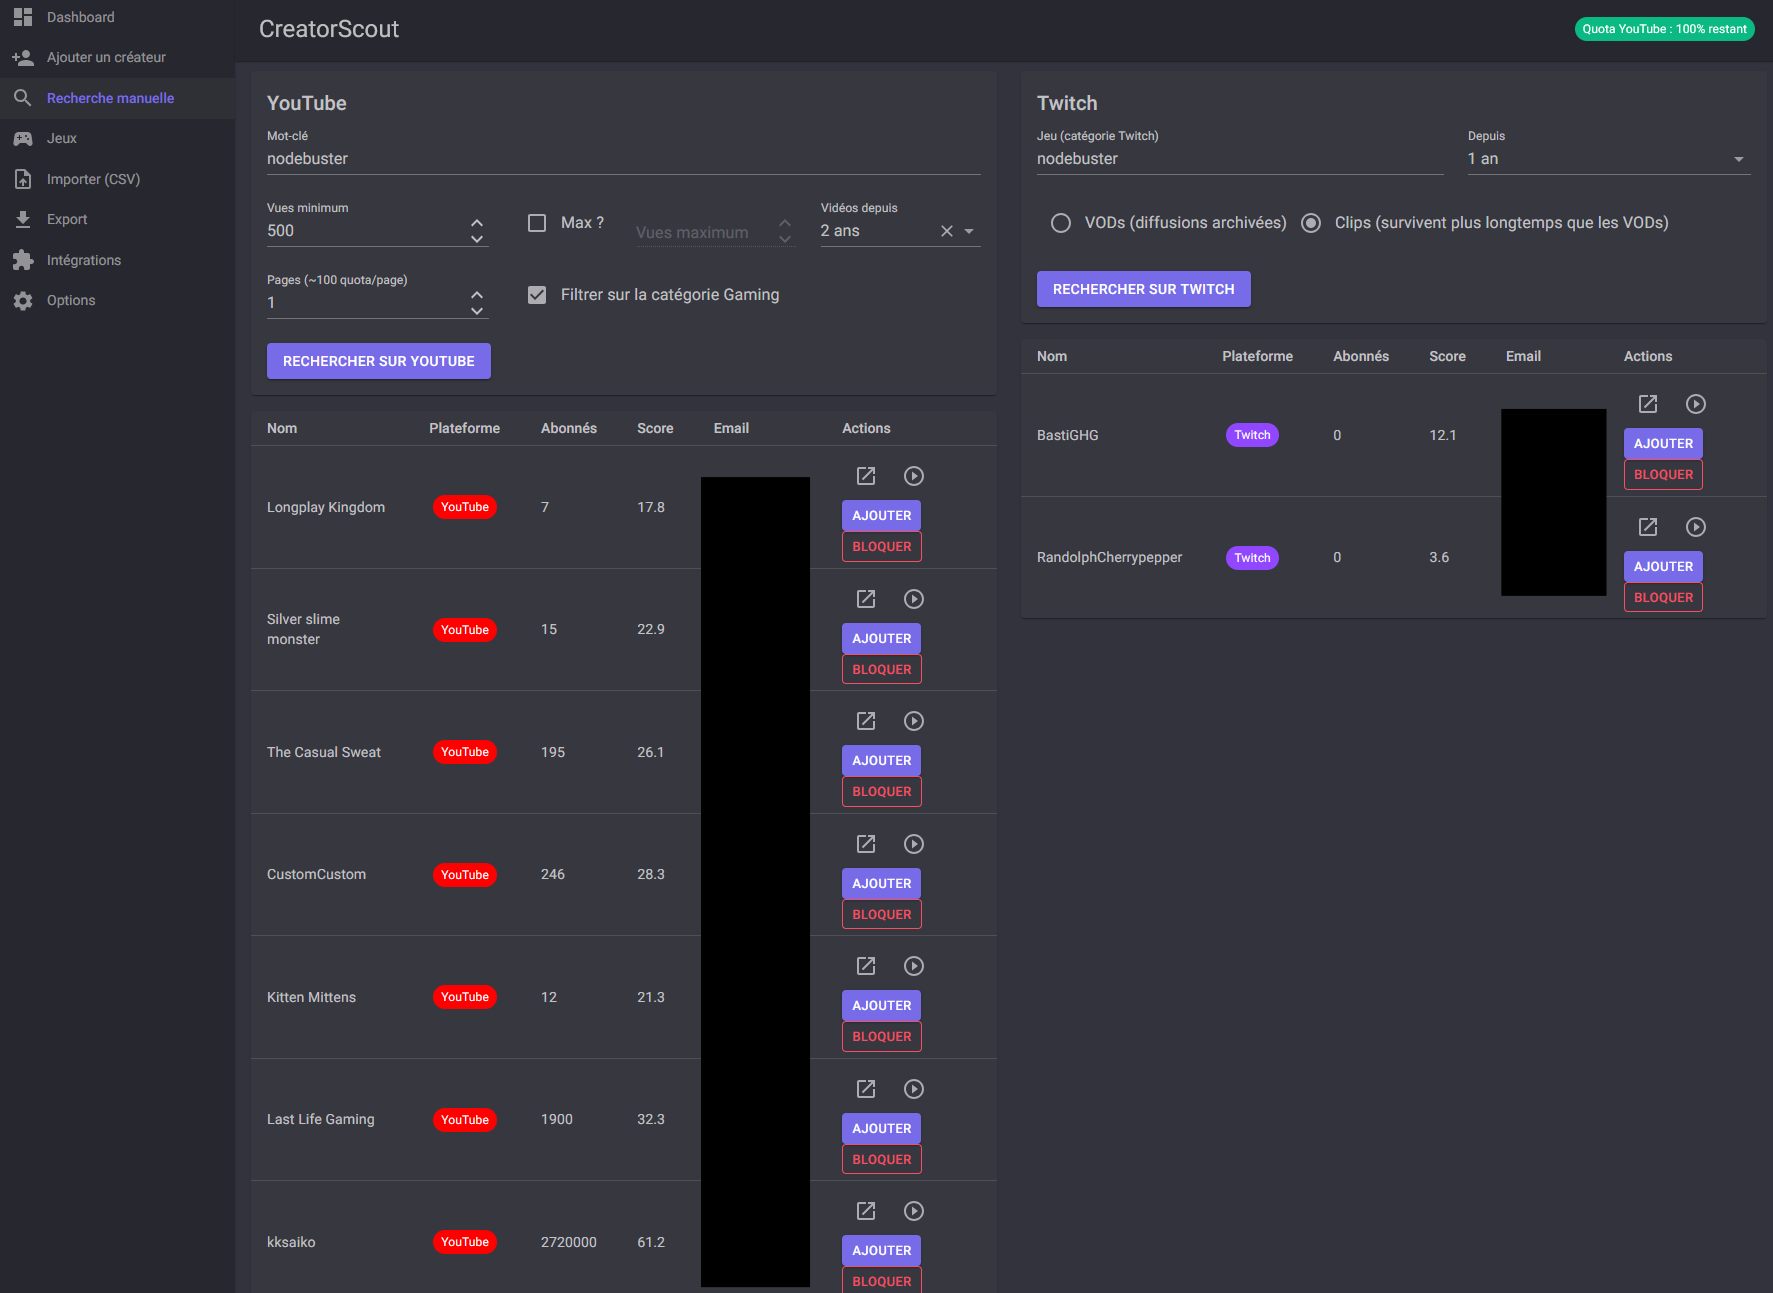Viewport: 1773px width, 1293px height.
Task: Click RECHERCHER SUR YOUTUBE button
Action: [x=379, y=361]
